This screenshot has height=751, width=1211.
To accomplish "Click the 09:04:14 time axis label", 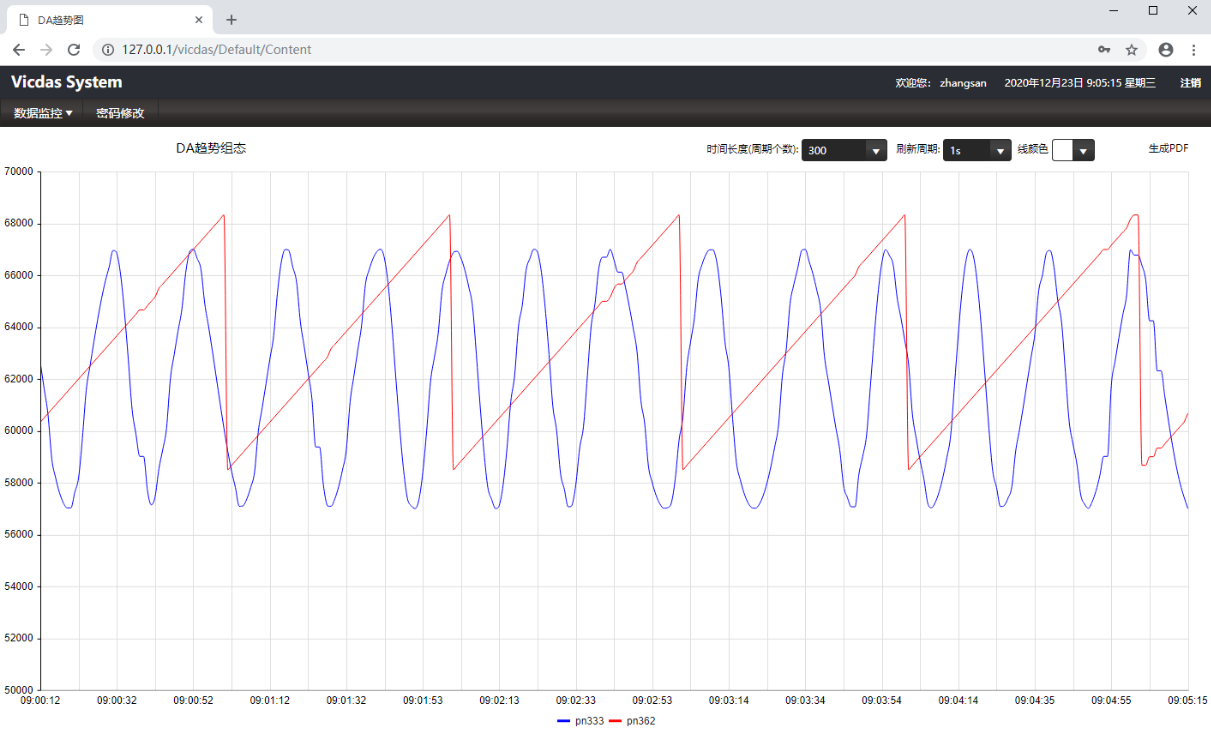I will [x=958, y=701].
